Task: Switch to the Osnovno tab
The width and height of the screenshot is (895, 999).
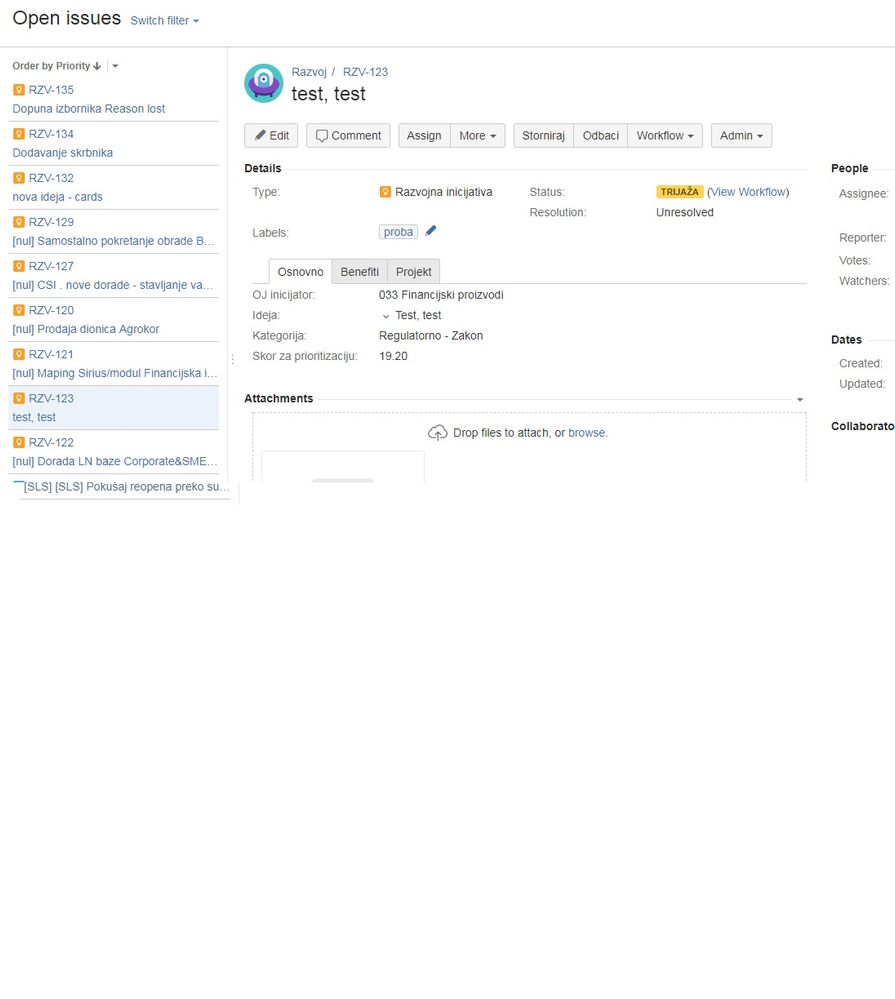Action: (301, 271)
